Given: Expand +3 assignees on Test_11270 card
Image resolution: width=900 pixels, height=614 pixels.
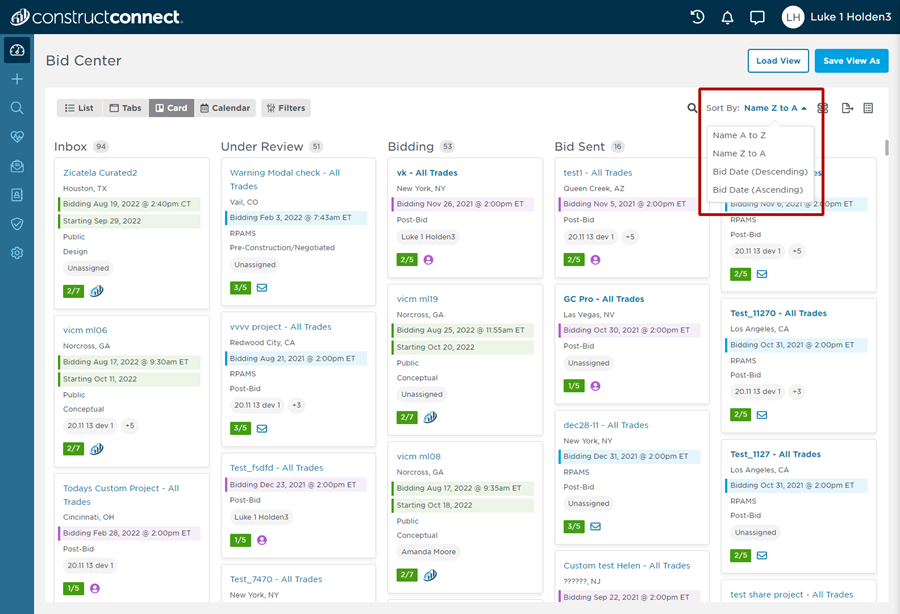Looking at the screenshot, I should coord(797,391).
